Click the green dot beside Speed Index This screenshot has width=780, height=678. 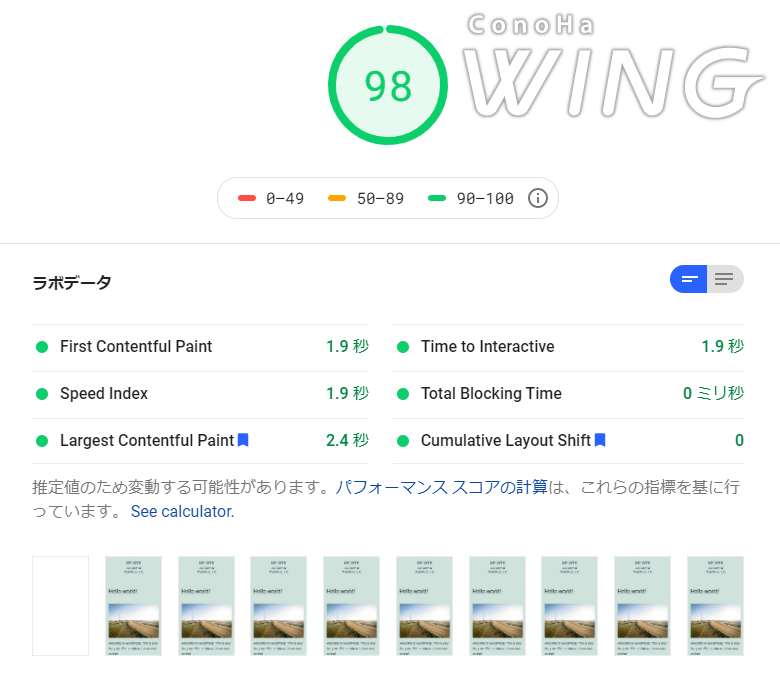coord(42,394)
